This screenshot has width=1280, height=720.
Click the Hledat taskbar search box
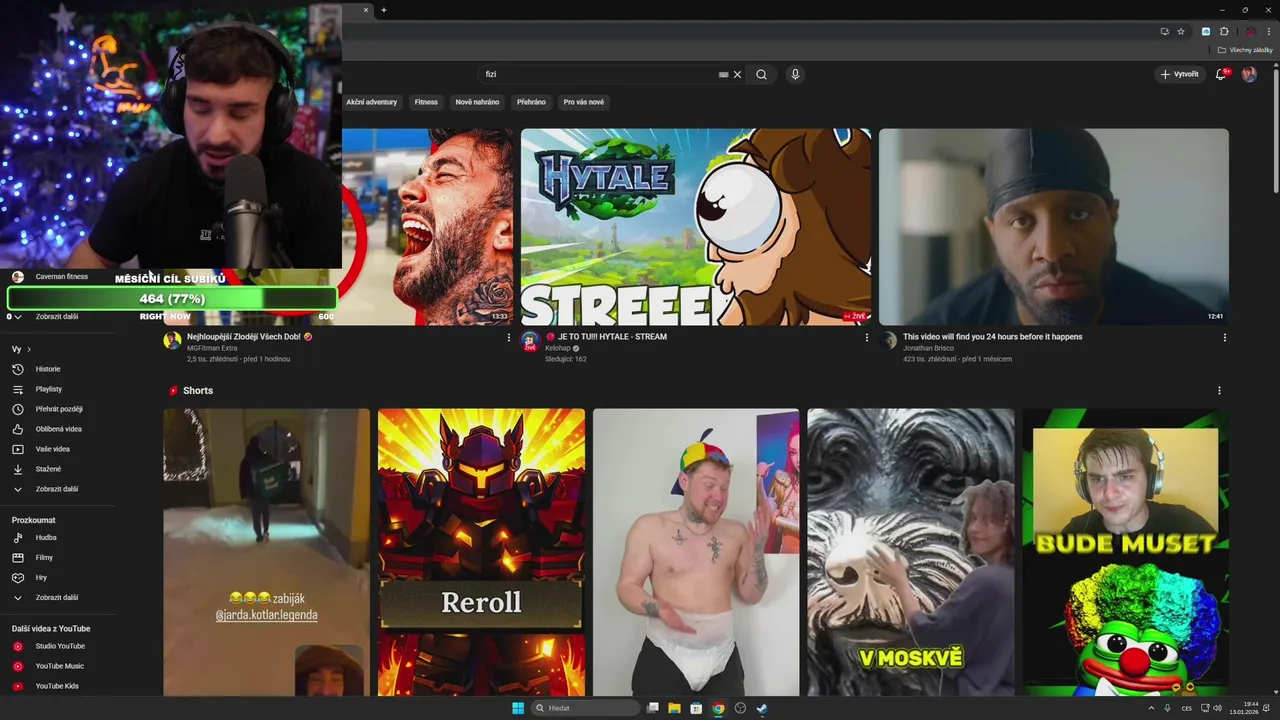point(586,708)
